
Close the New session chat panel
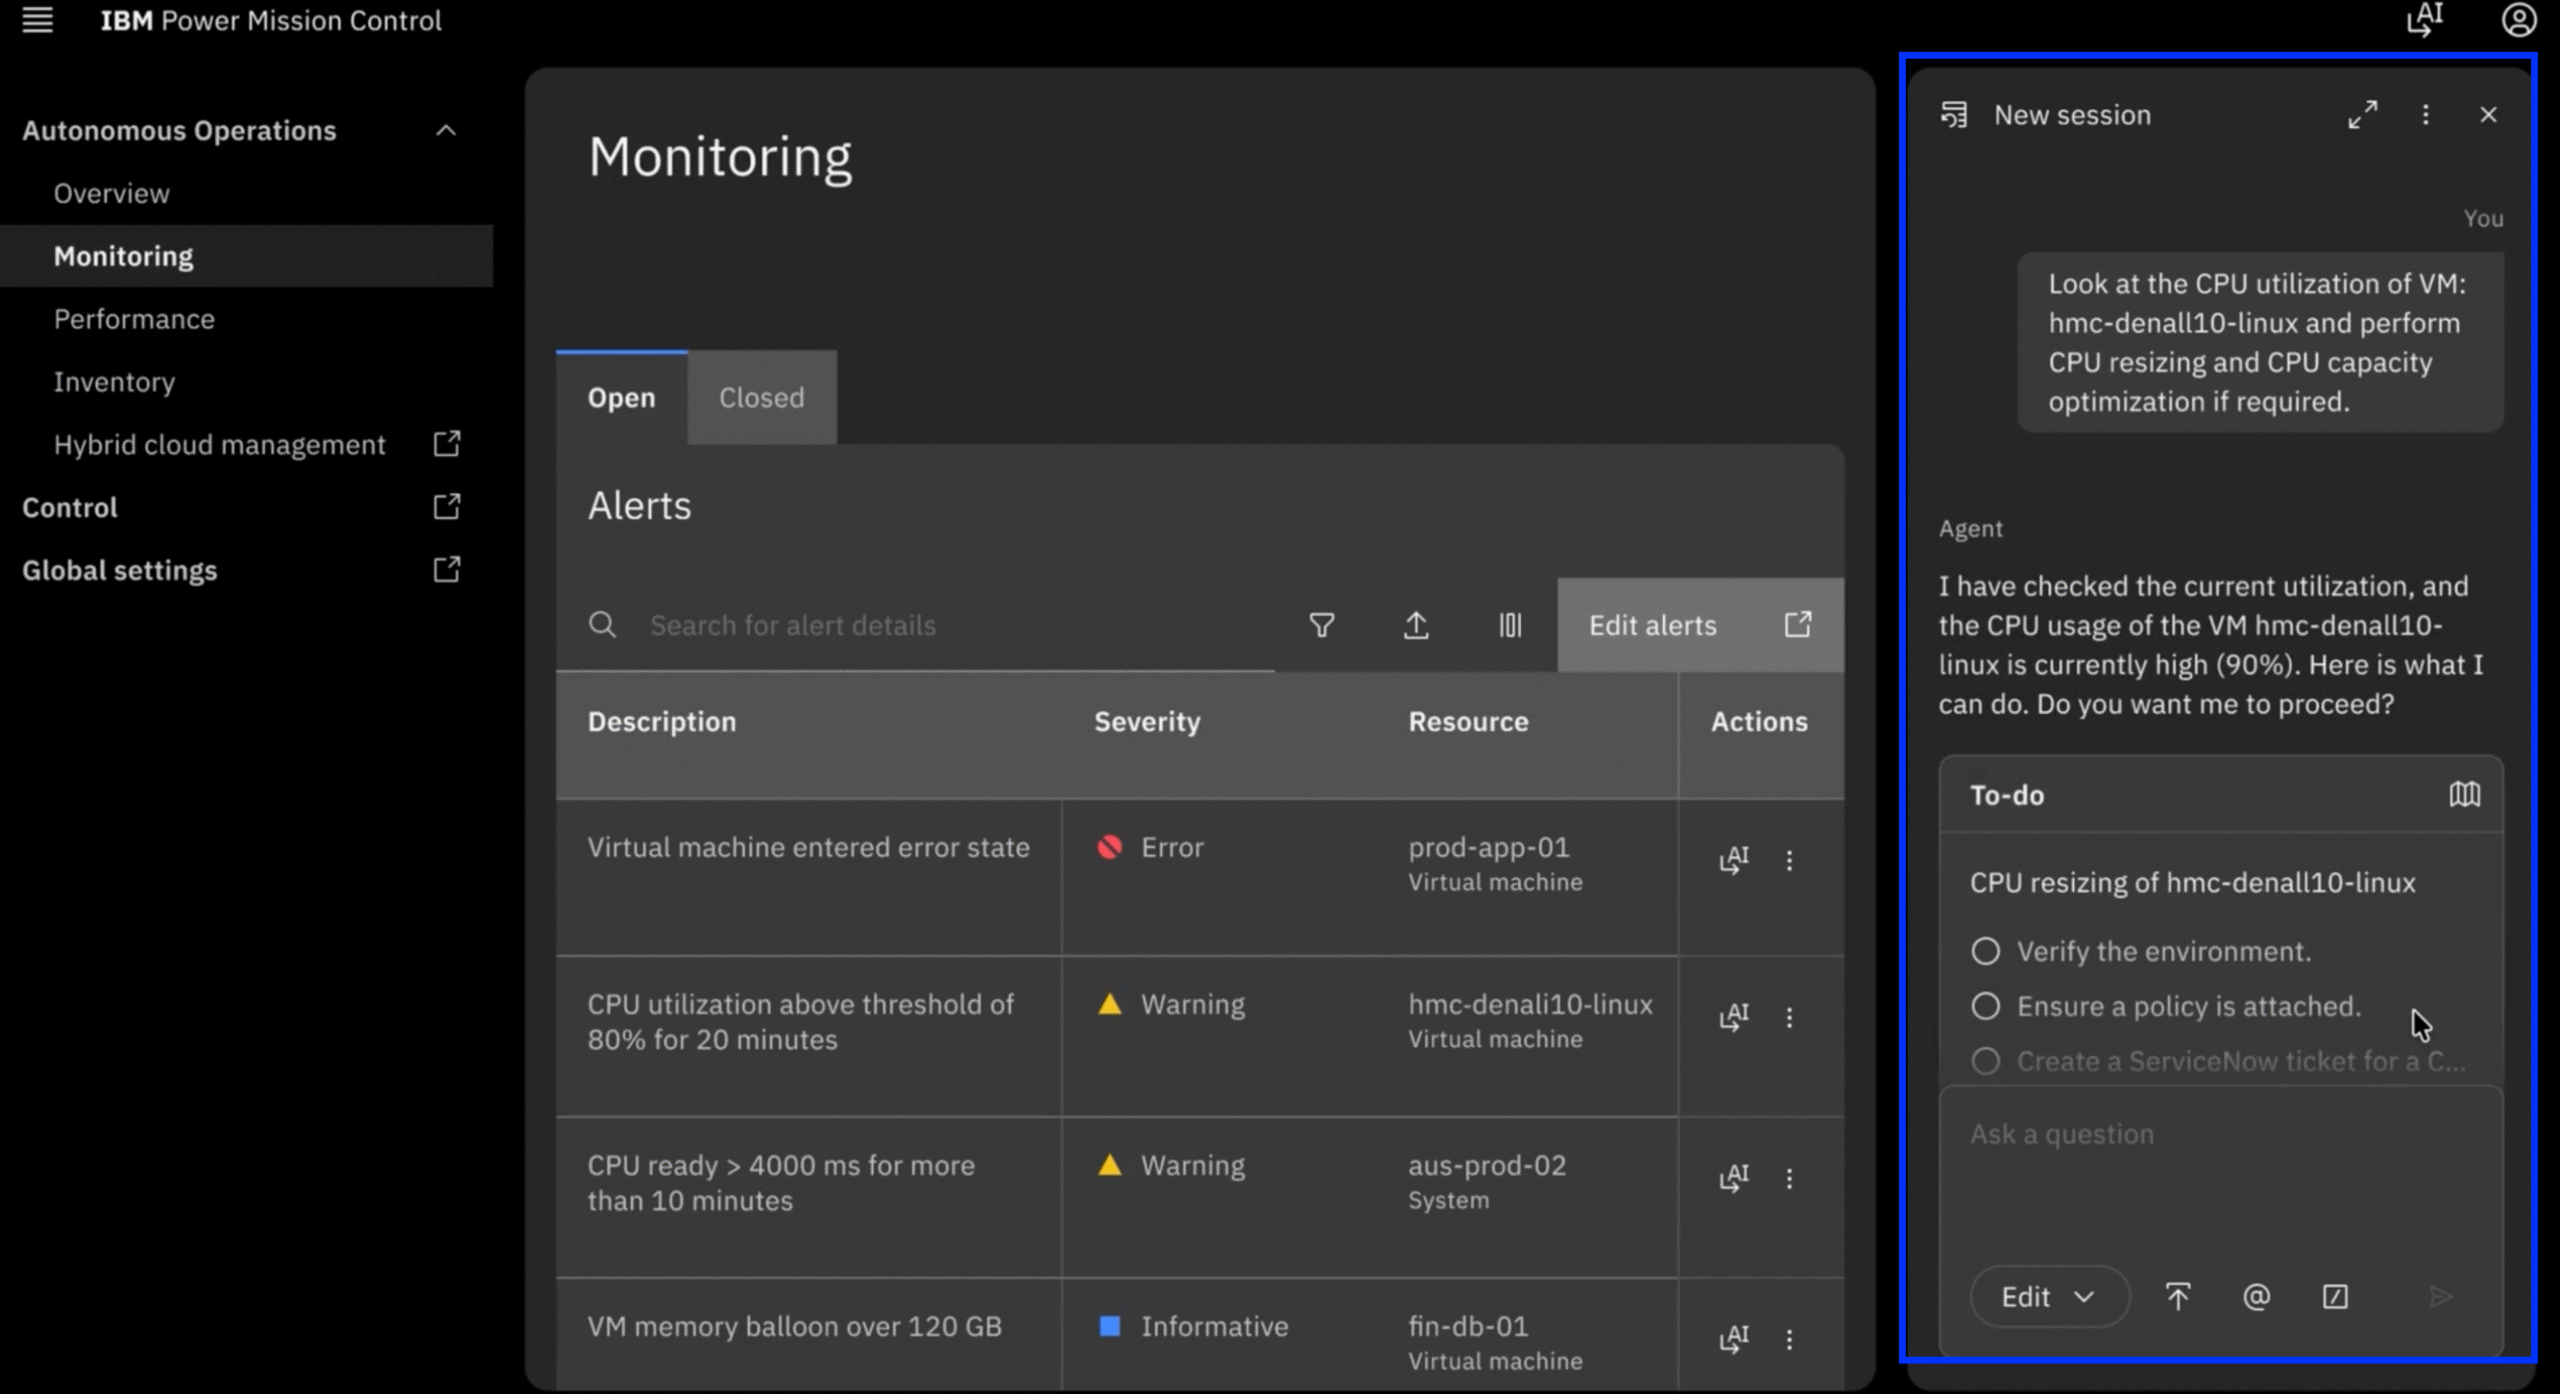[2488, 115]
